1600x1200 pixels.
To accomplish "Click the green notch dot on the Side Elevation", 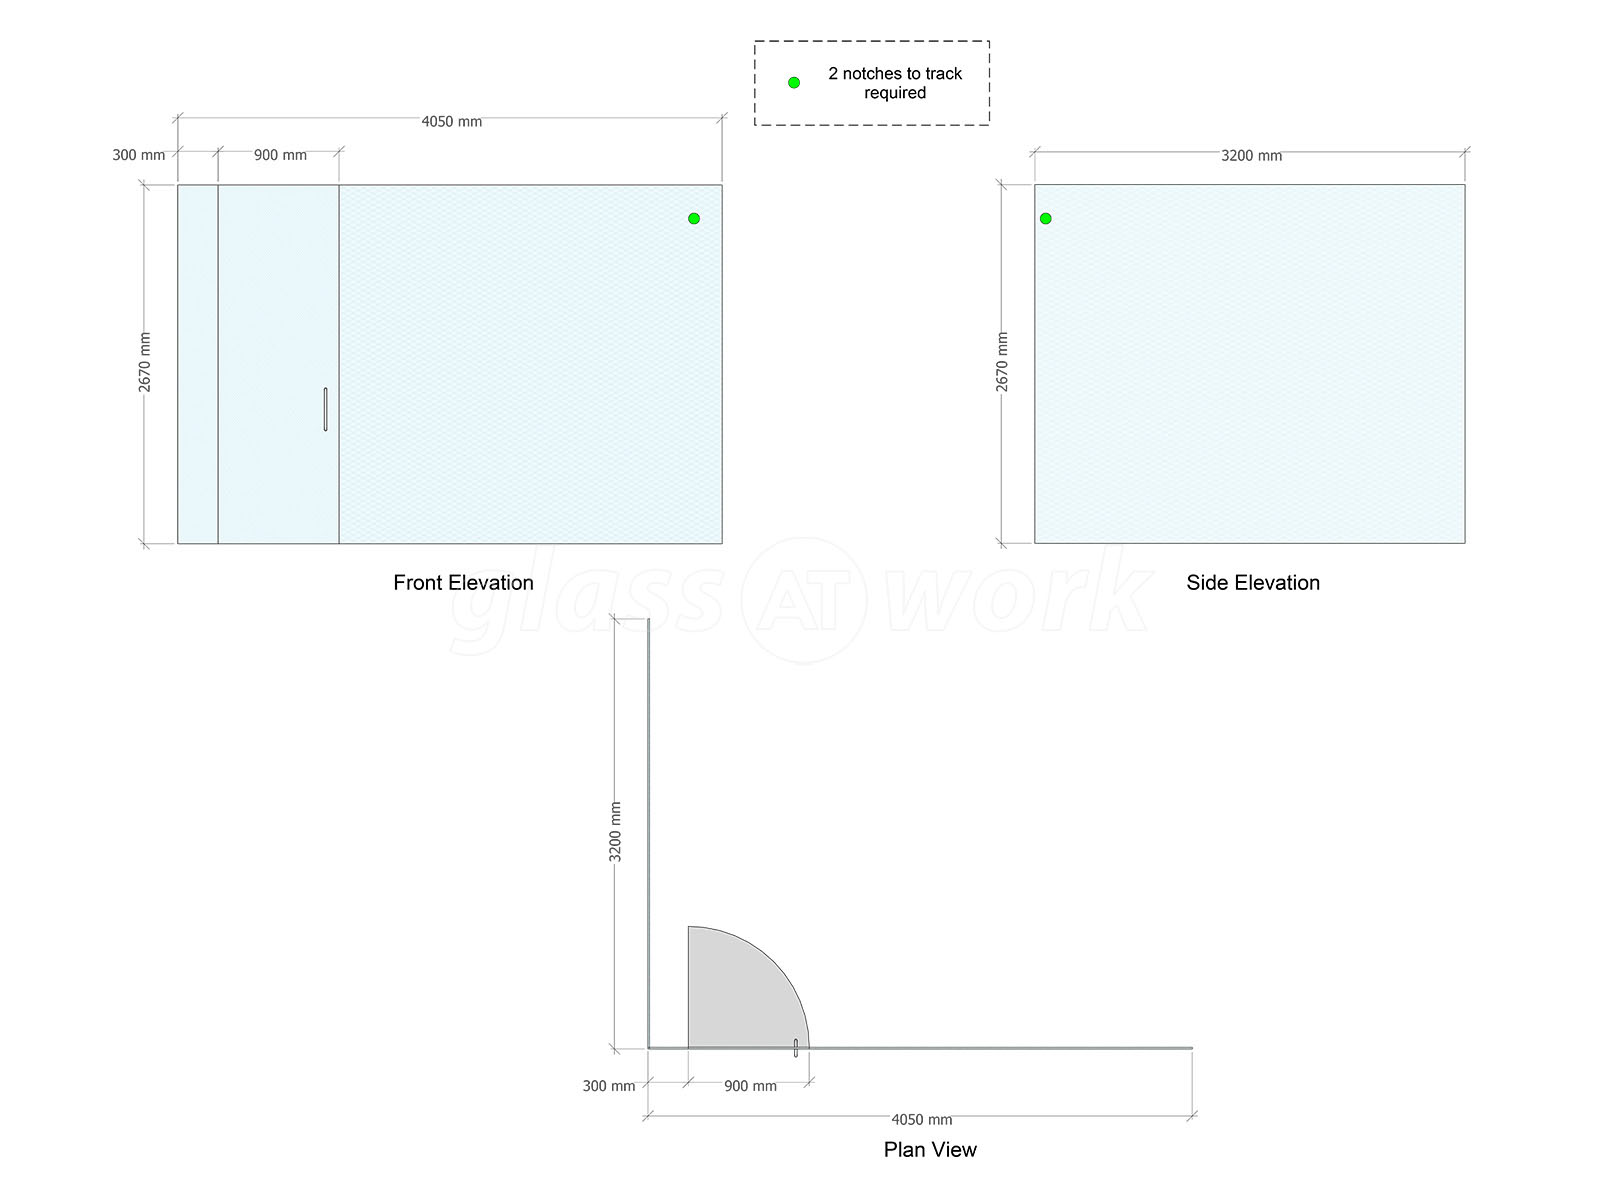I will pyautogui.click(x=1046, y=218).
